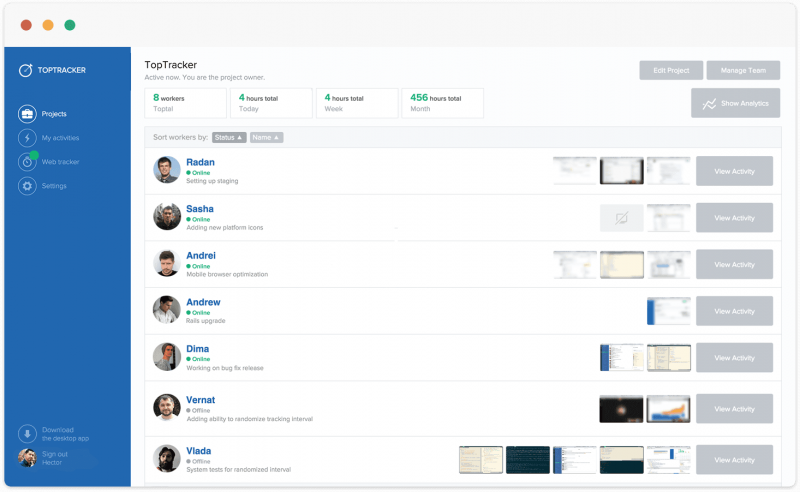Viewport: 800px width, 492px height.
Task: Open Vernat's dark screenshot thumbnail
Action: point(621,409)
